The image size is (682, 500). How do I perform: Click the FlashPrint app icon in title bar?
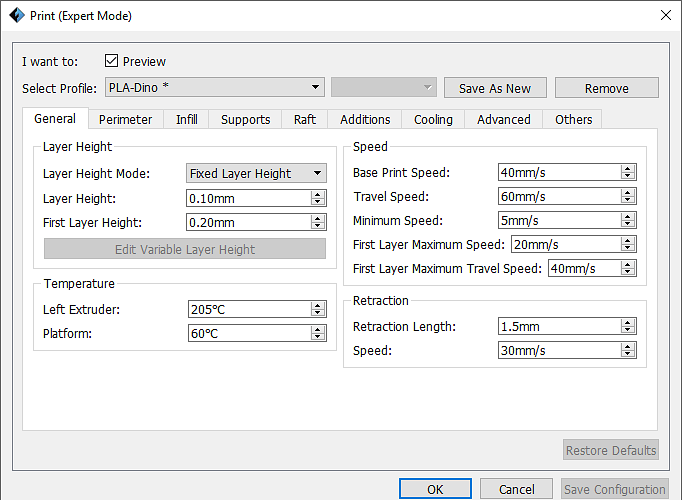tap(17, 15)
